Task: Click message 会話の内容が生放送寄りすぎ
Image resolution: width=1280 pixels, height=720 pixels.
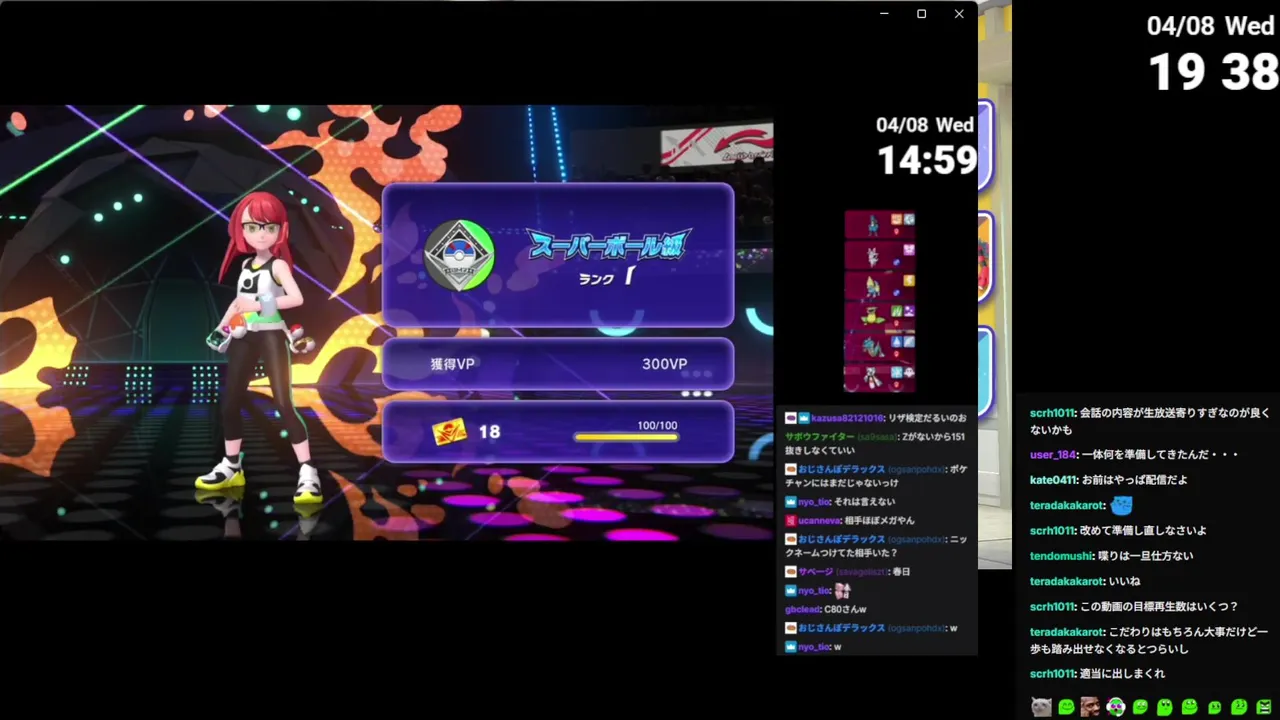Action: coord(1150,421)
